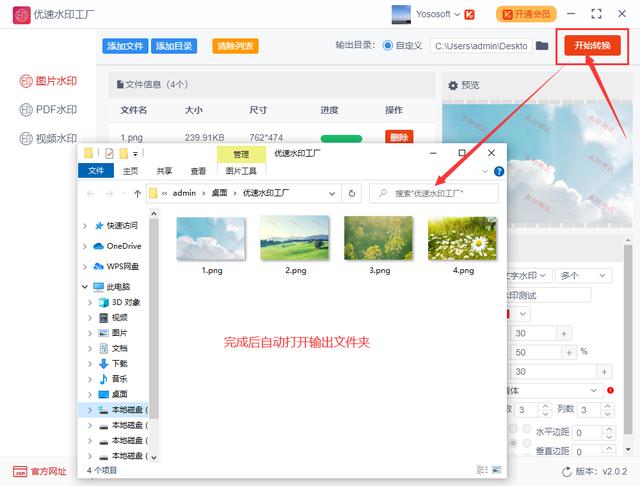Click the 开始转换 button

click(592, 45)
